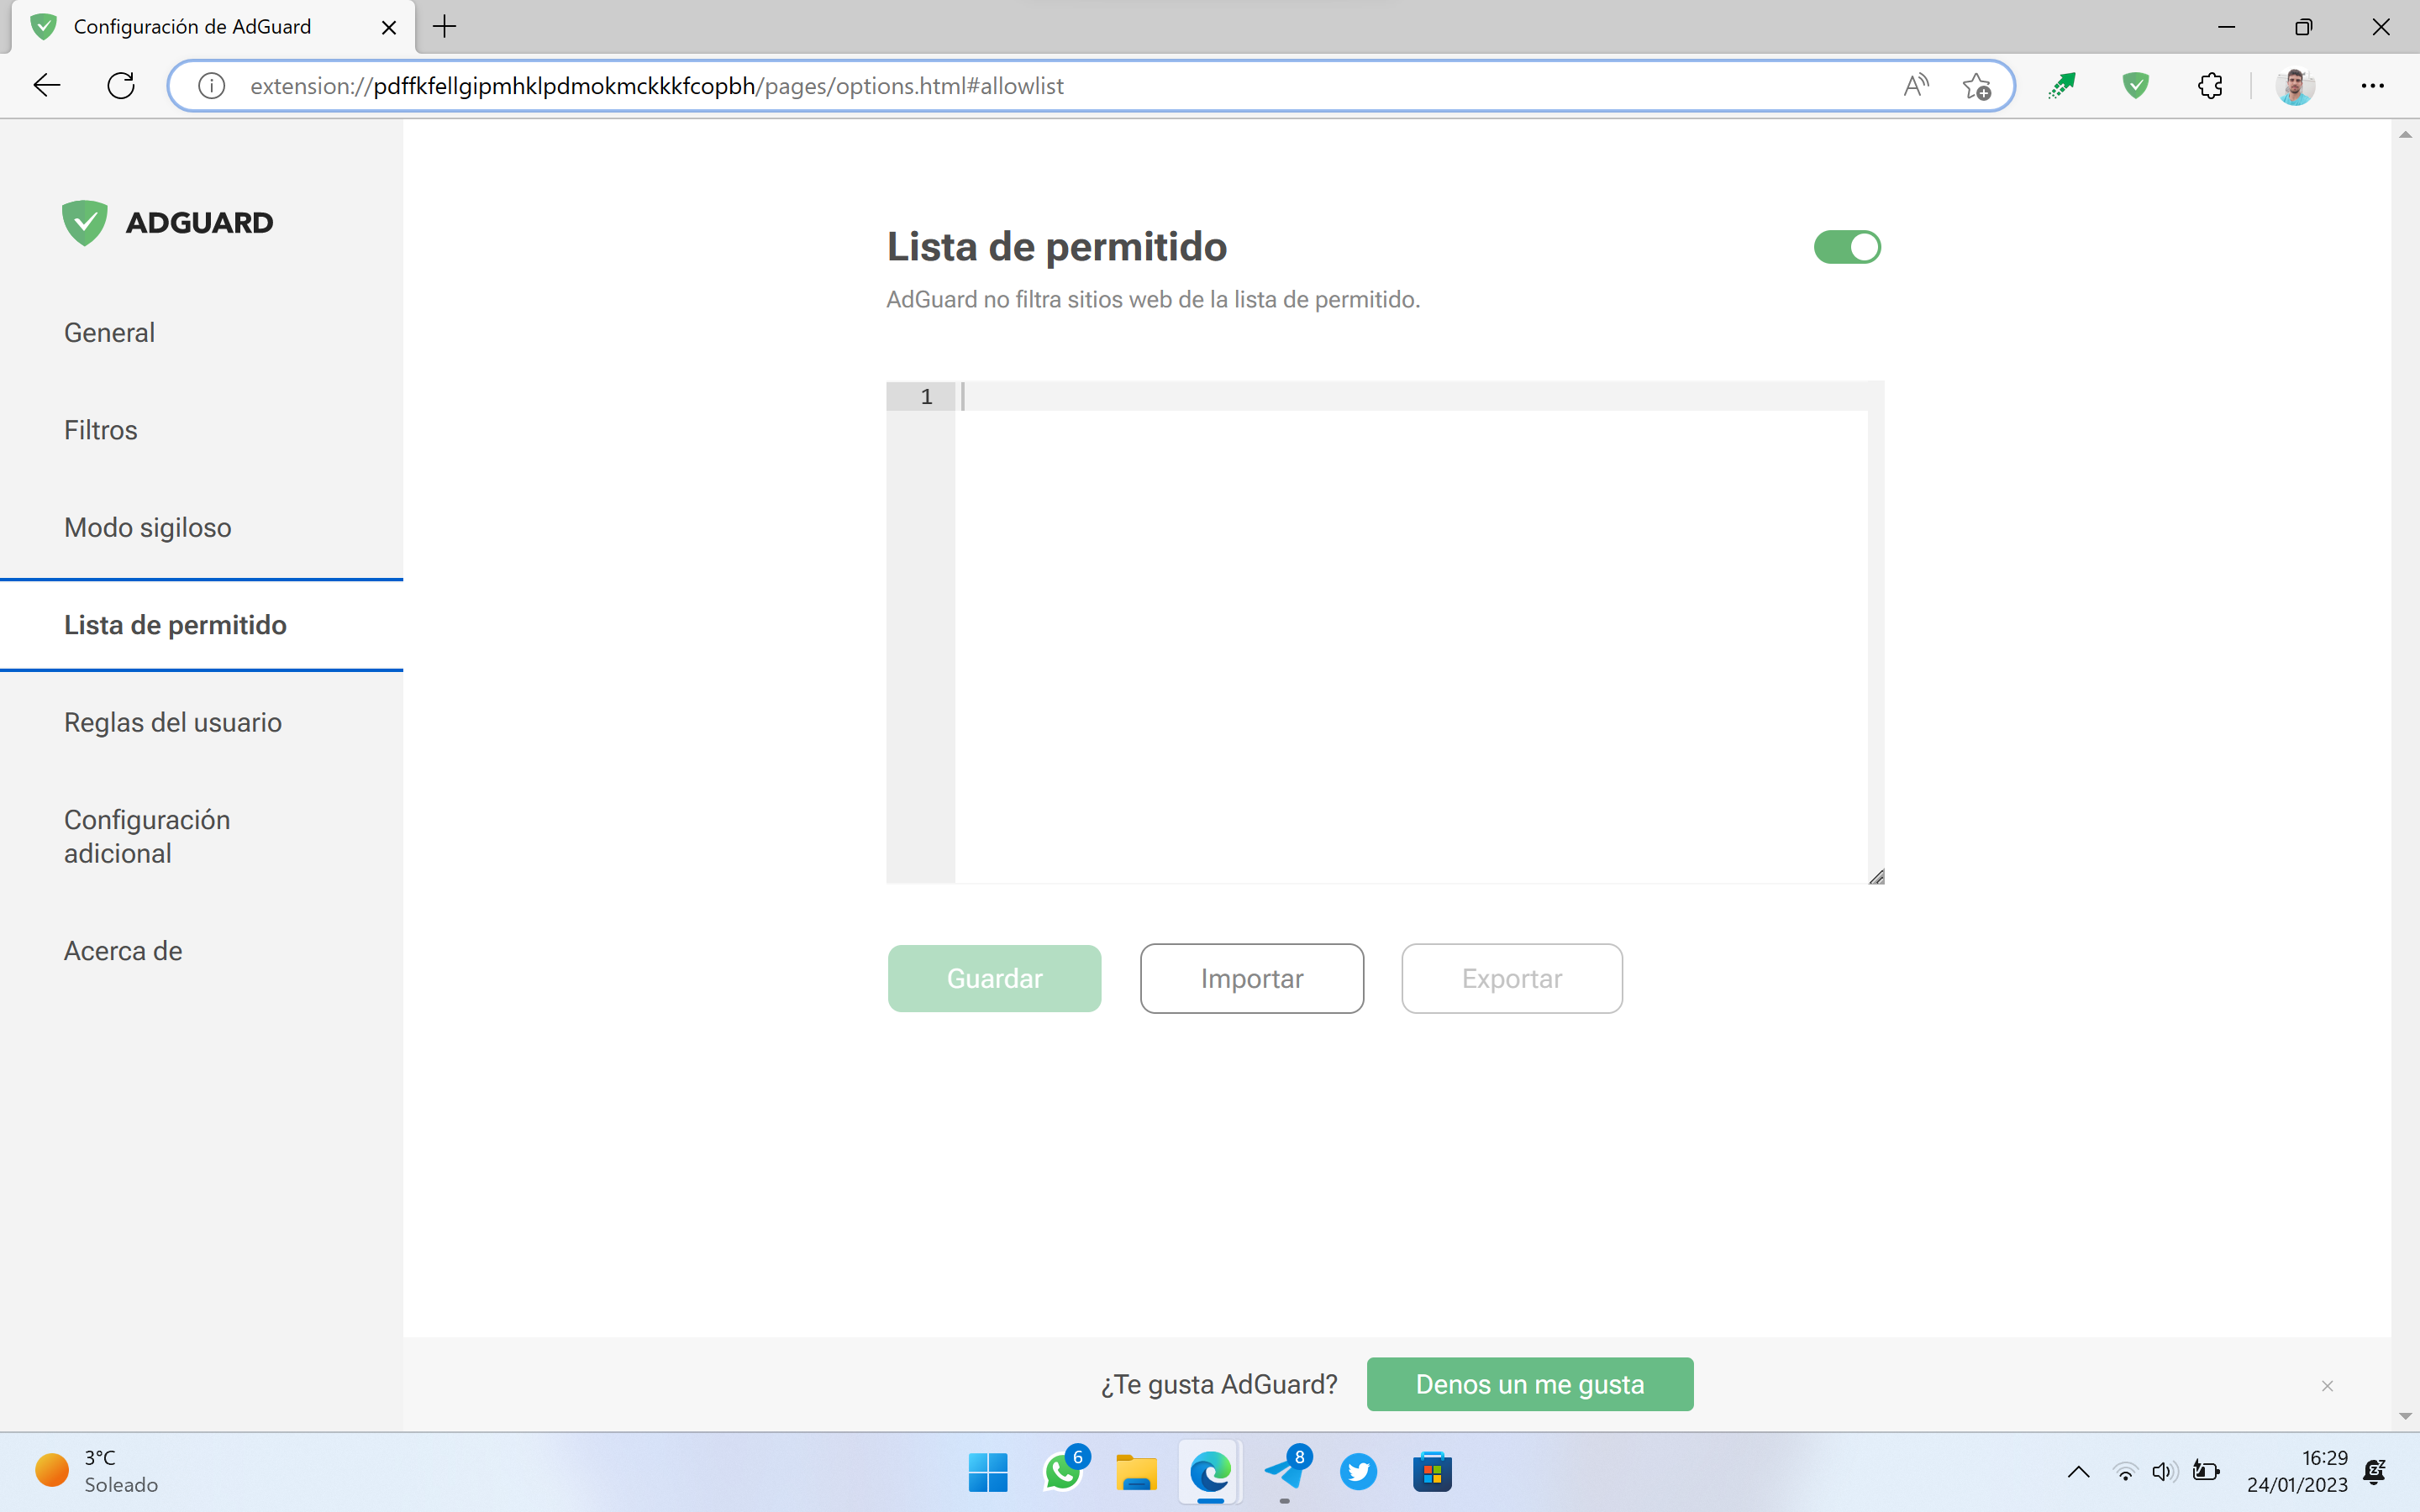Image resolution: width=2420 pixels, height=1512 pixels.
Task: Dismiss the ¿Te gusta AdGuard? banner
Action: pos(2327,1385)
